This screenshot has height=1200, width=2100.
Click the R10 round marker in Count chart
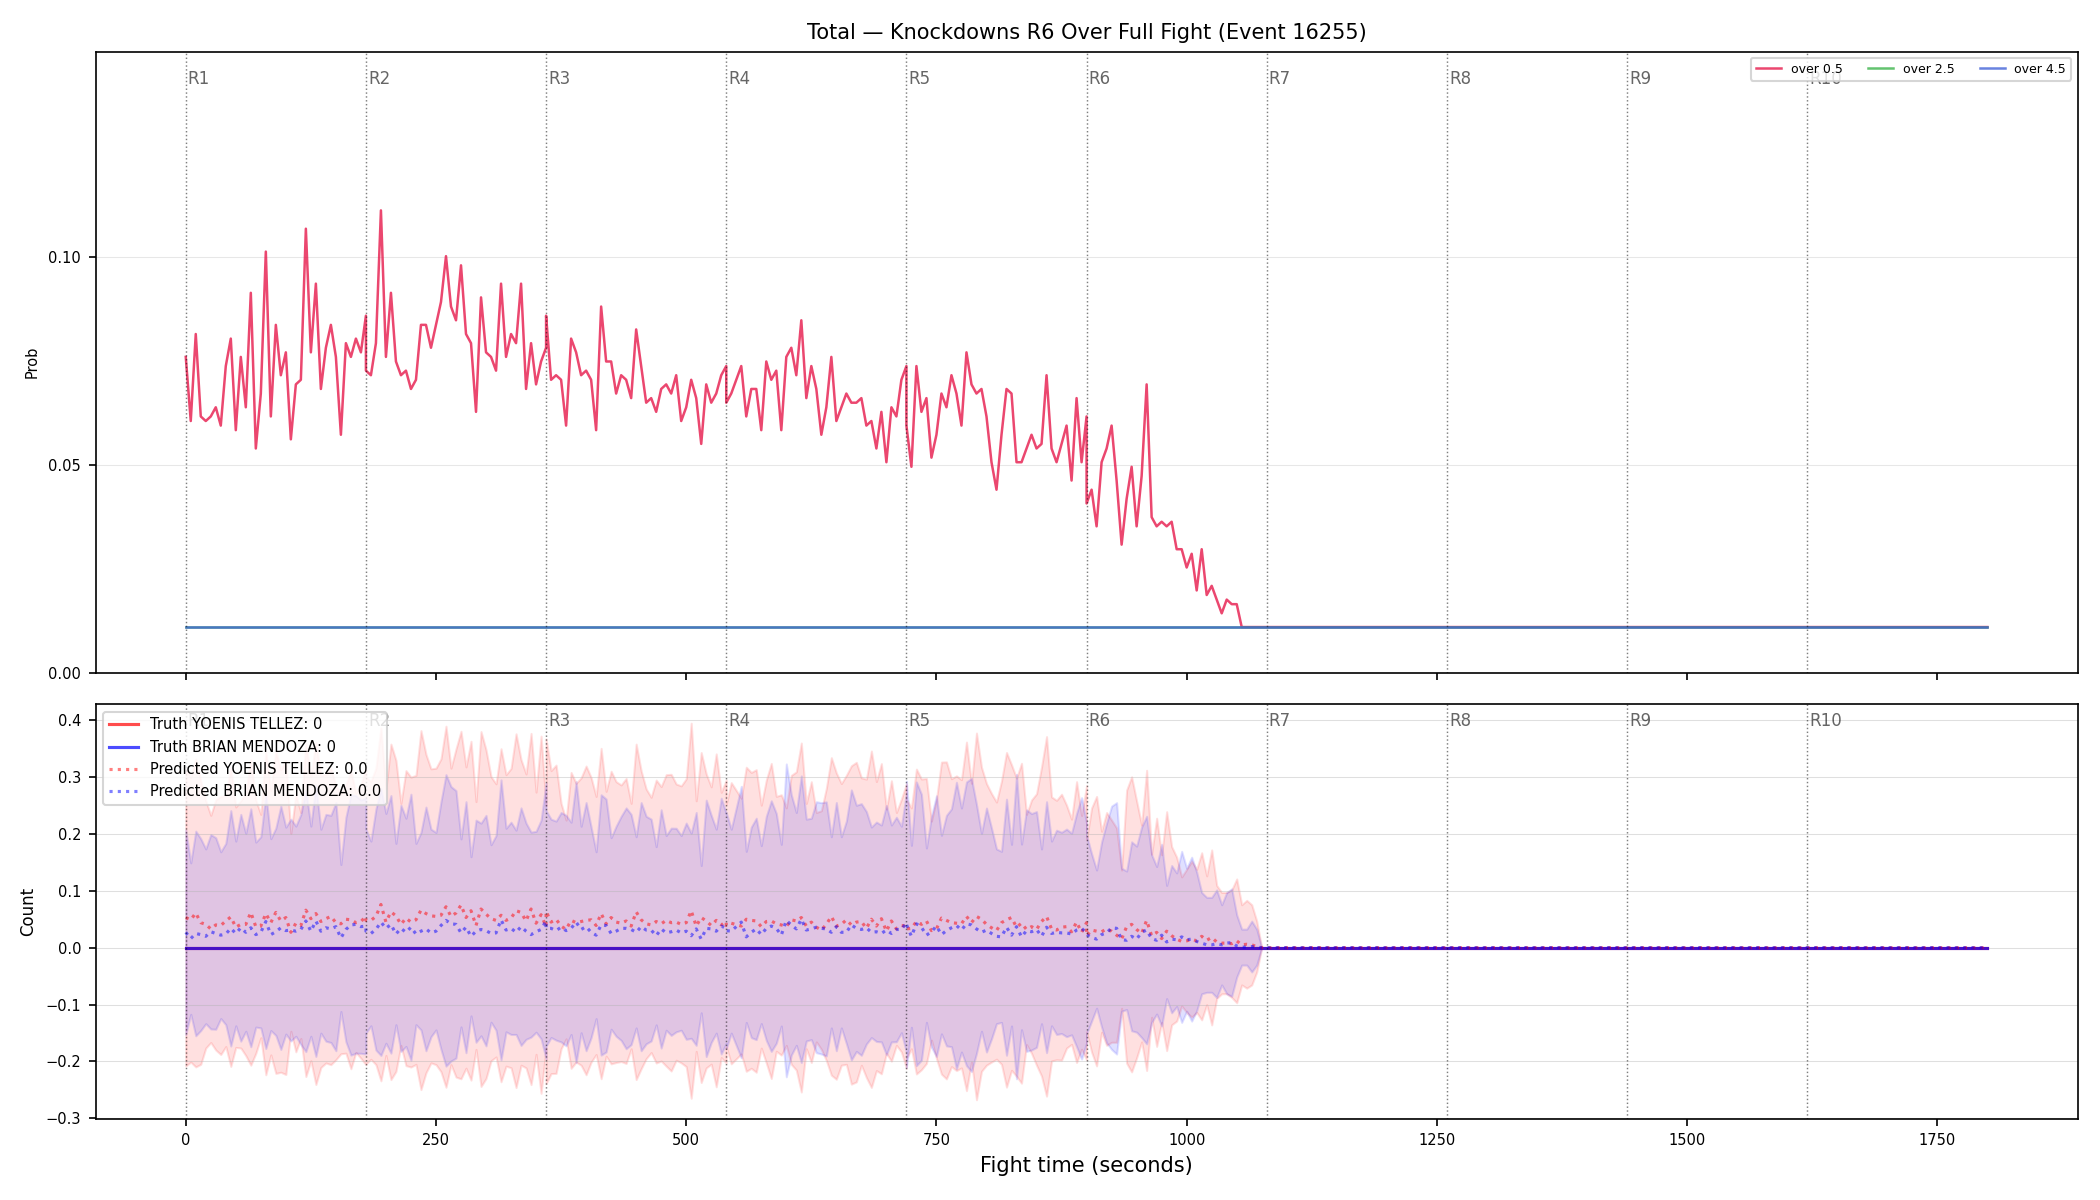1825,720
